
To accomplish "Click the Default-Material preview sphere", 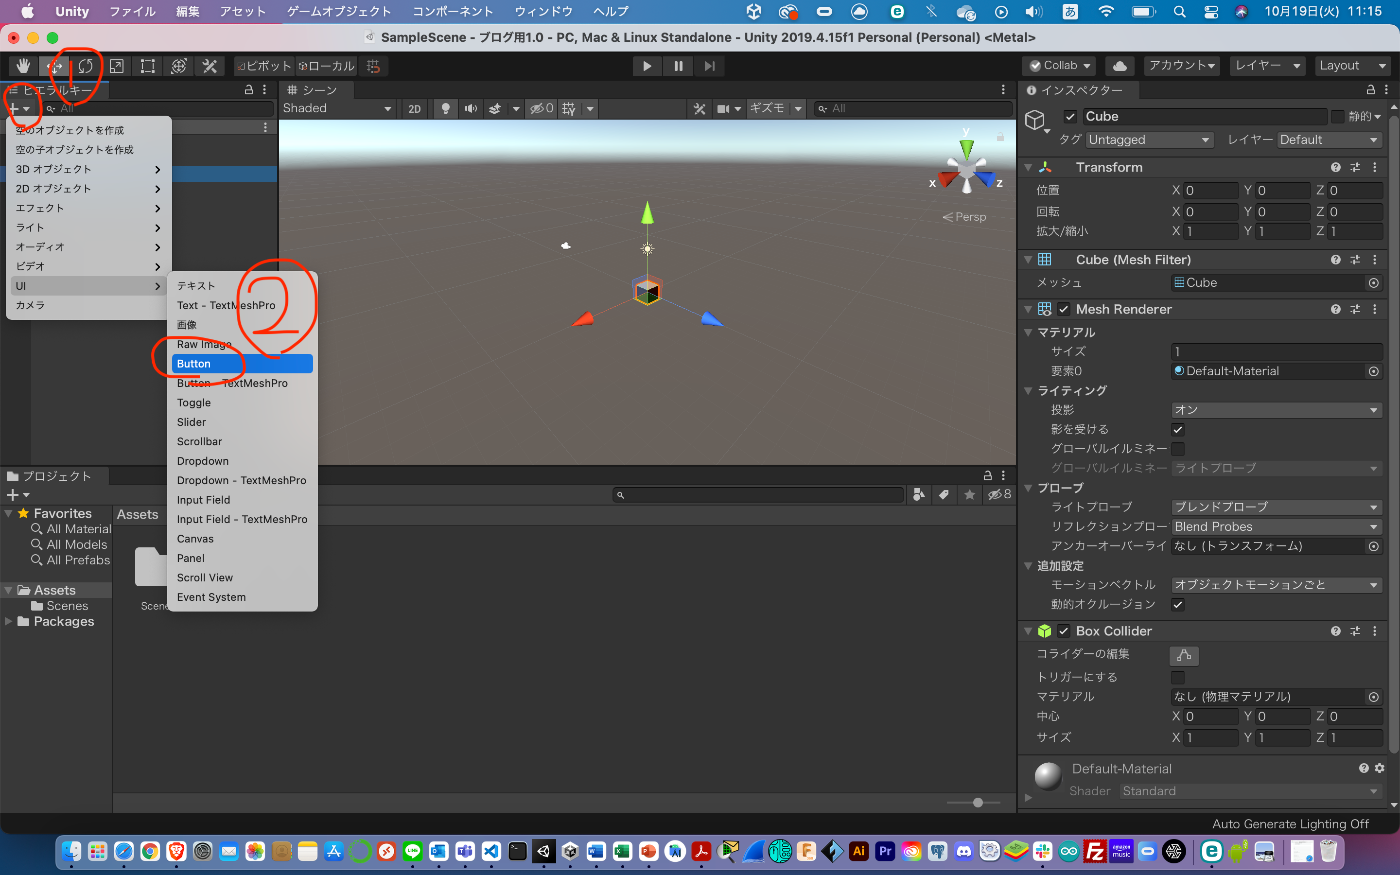I will click(1047, 775).
